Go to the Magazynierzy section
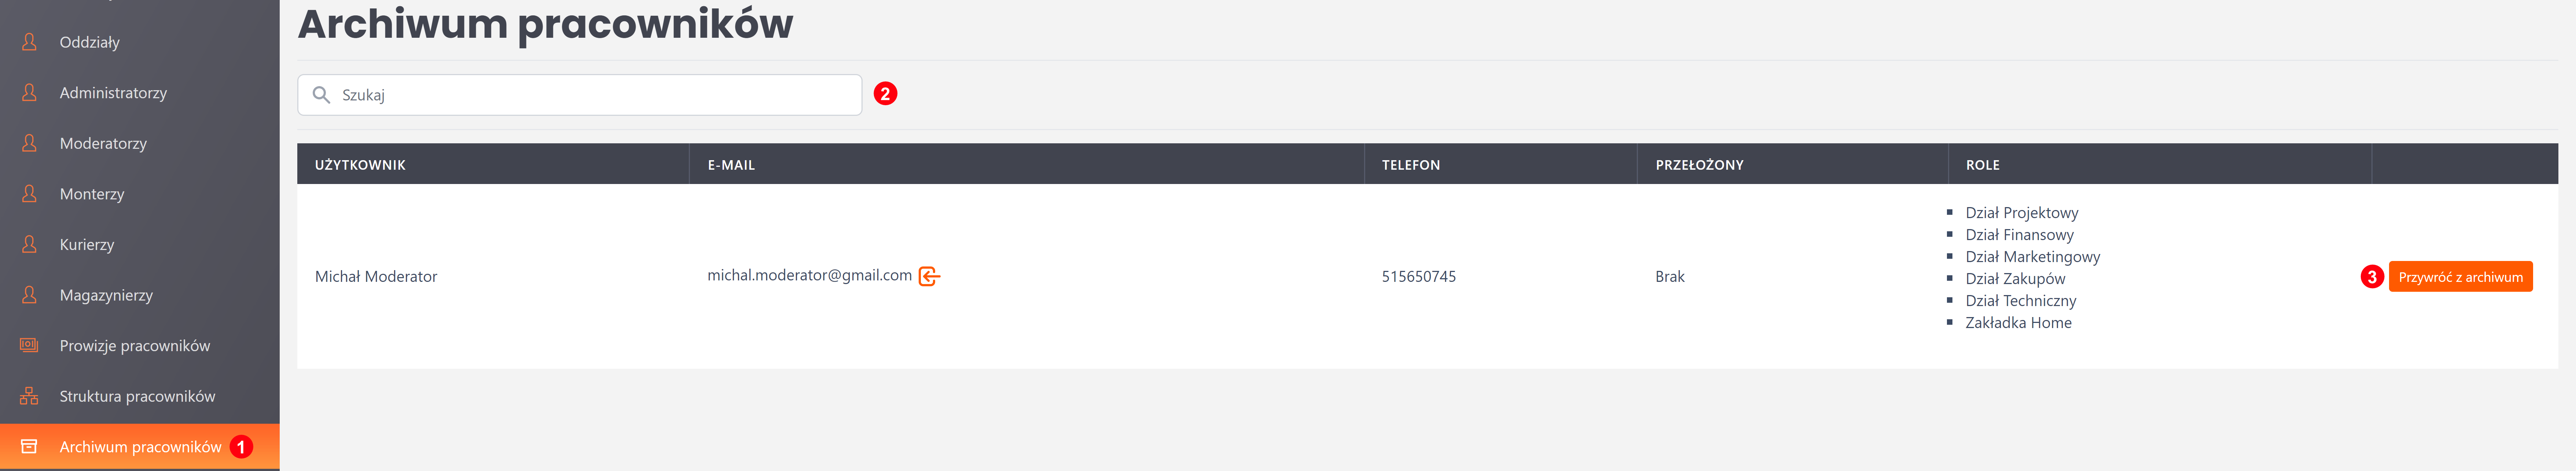The width and height of the screenshot is (2576, 471). click(106, 295)
